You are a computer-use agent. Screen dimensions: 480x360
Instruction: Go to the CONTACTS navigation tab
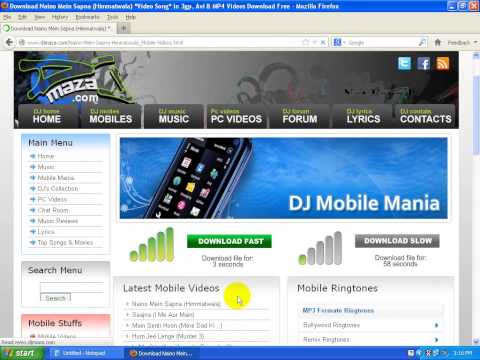(426, 116)
